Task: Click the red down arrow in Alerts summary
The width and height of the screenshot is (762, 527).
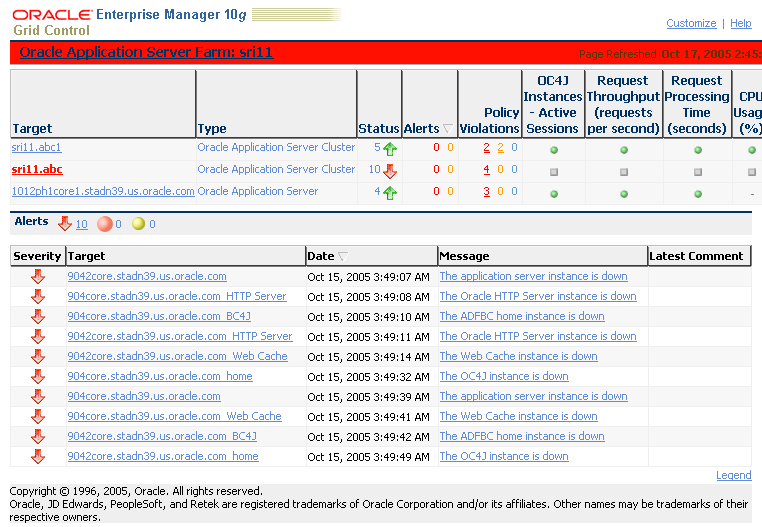Action: (x=65, y=224)
